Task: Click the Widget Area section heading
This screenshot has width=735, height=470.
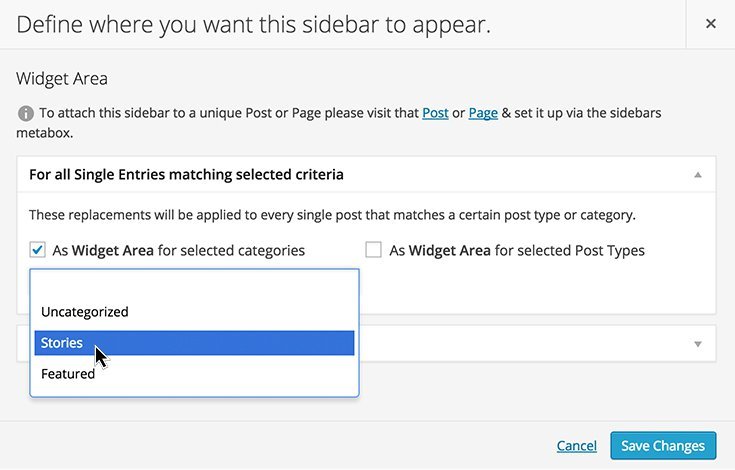Action: pyautogui.click(x=62, y=79)
